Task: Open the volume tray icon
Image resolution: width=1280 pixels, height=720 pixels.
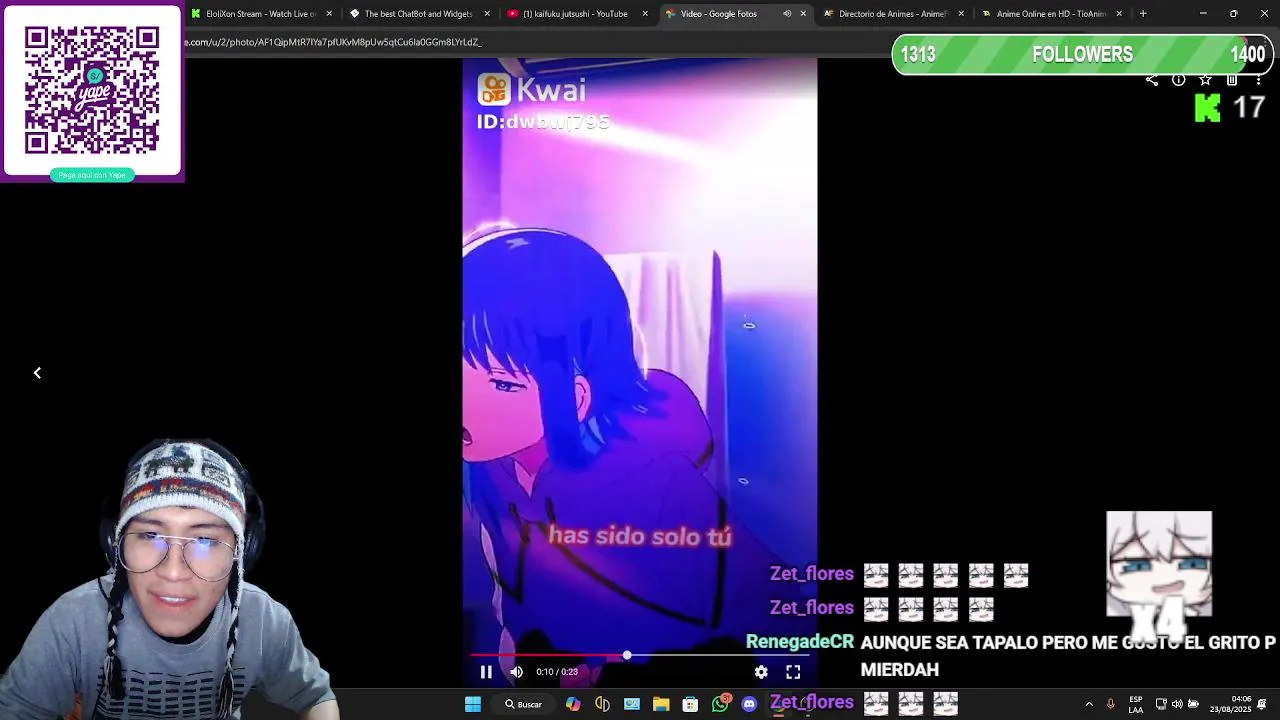Action: pyautogui.click(x=1177, y=704)
